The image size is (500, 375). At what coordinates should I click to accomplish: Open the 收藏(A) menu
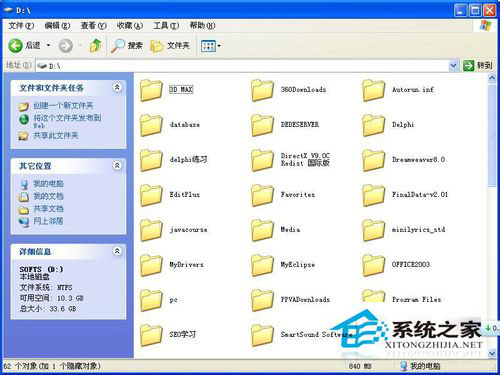[130, 25]
